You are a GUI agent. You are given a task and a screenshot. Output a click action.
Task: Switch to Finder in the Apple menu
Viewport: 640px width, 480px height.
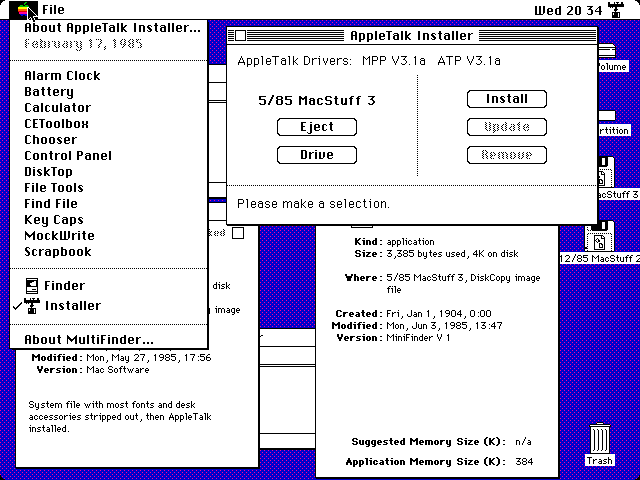point(64,286)
